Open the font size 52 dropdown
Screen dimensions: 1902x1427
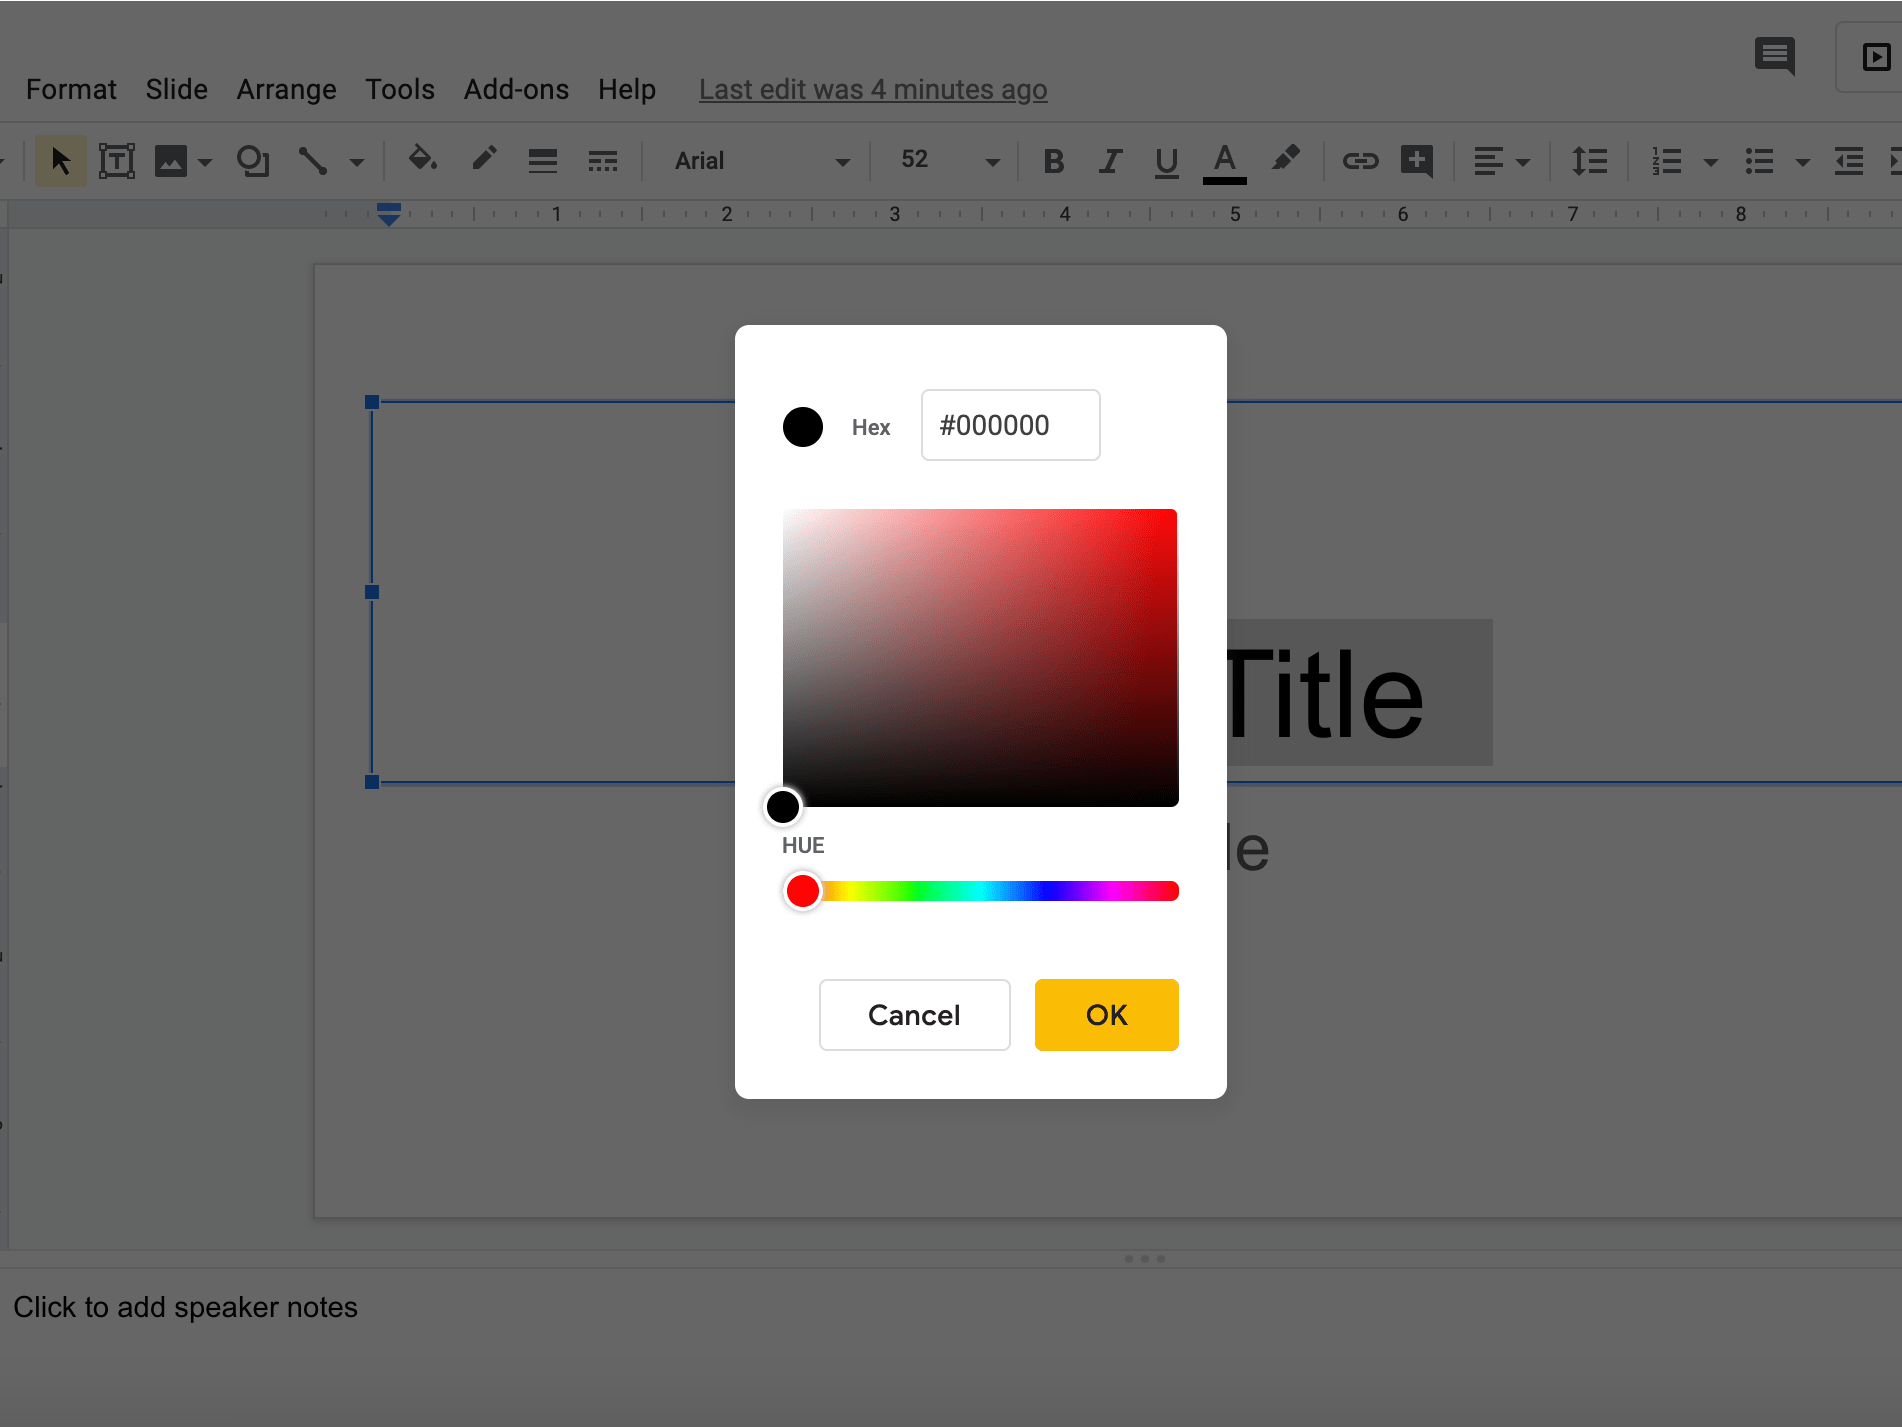pos(950,161)
